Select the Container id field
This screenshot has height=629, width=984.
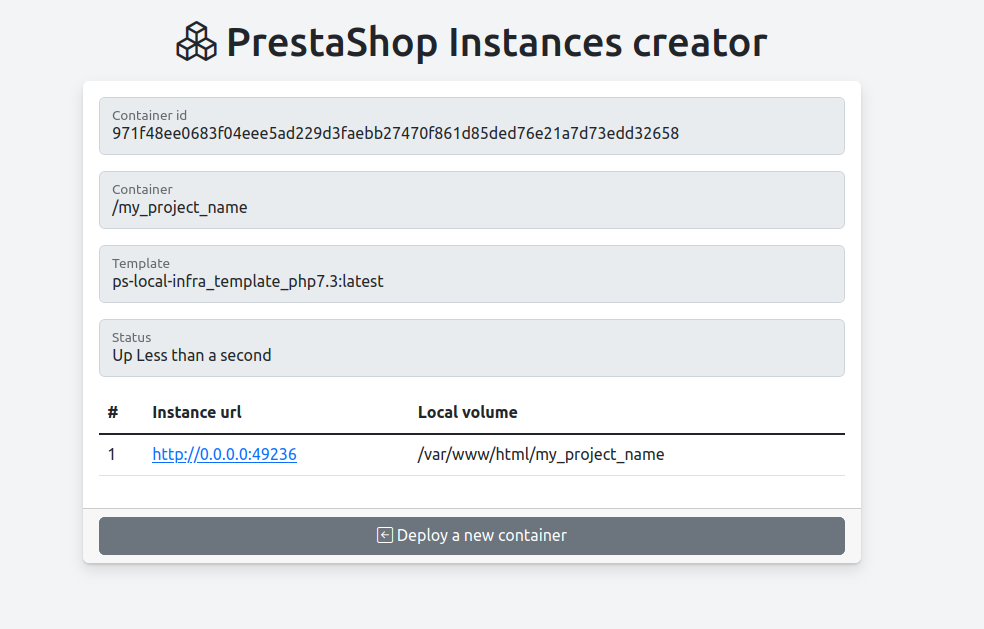[470, 126]
